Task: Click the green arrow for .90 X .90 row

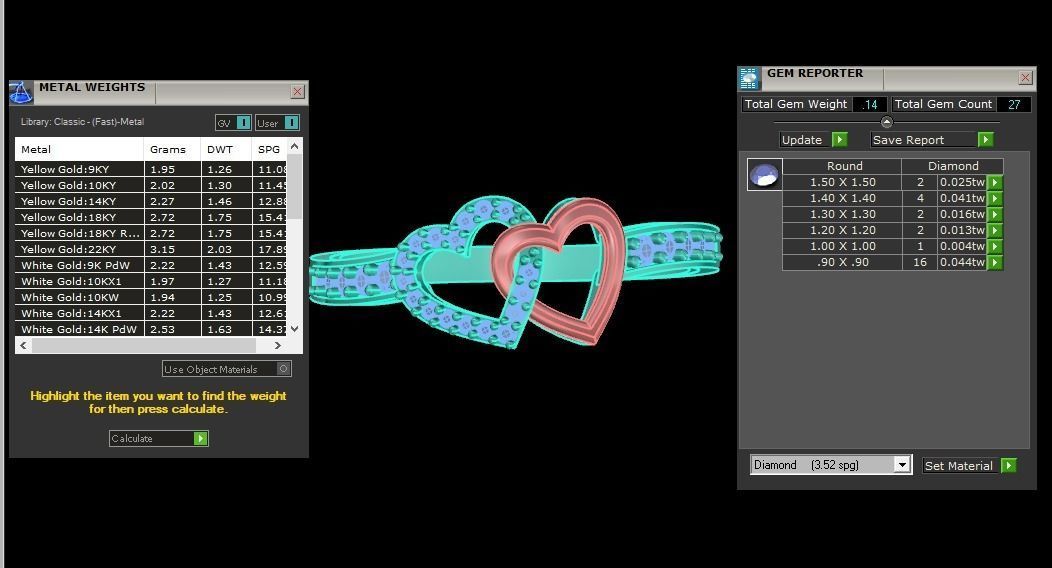Action: click(x=996, y=262)
